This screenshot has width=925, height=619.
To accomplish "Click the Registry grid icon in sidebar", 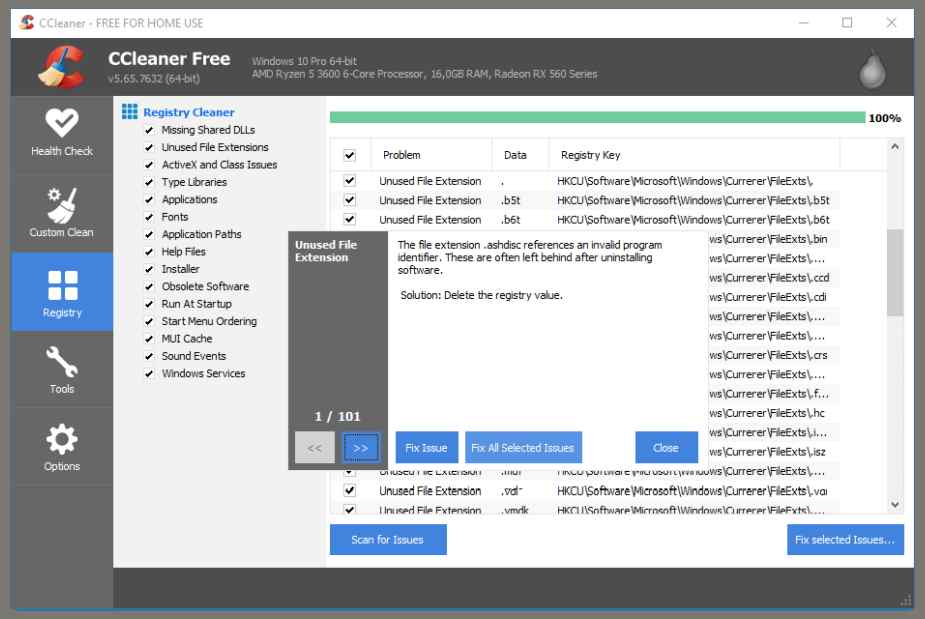I will point(62,285).
